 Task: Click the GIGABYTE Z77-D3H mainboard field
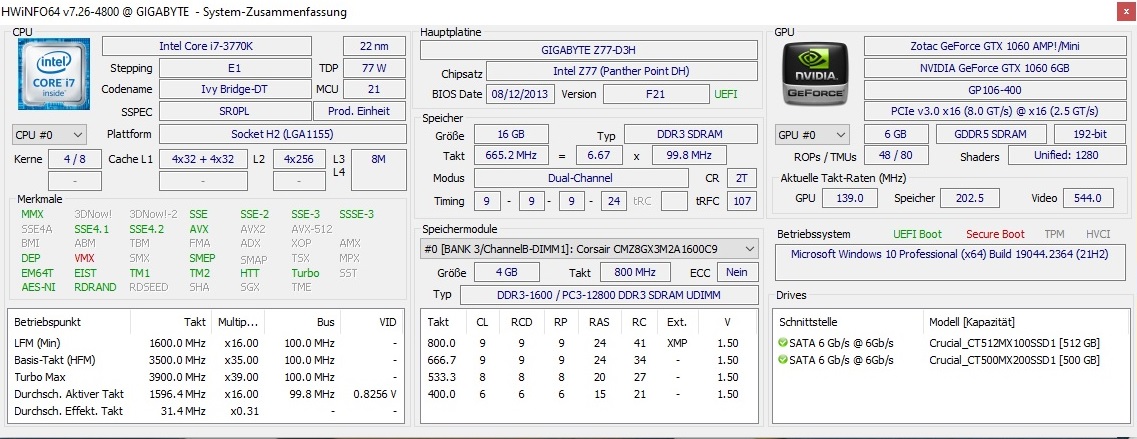tap(589, 50)
